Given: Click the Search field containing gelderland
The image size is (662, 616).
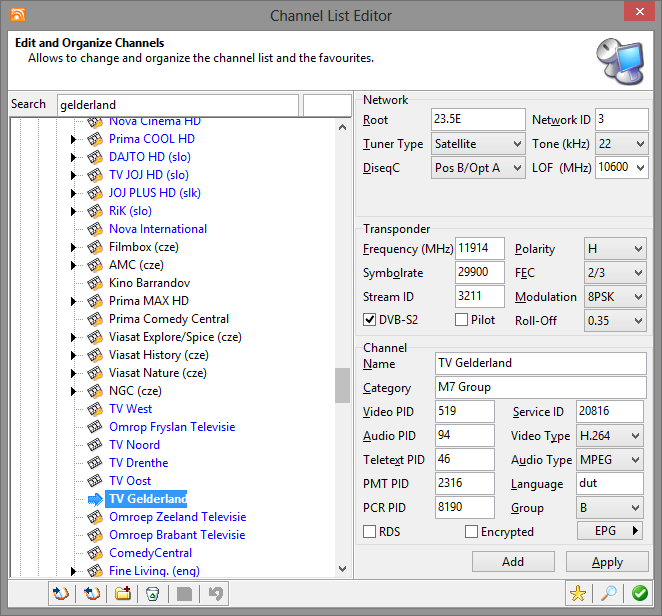Looking at the screenshot, I should 177,104.
